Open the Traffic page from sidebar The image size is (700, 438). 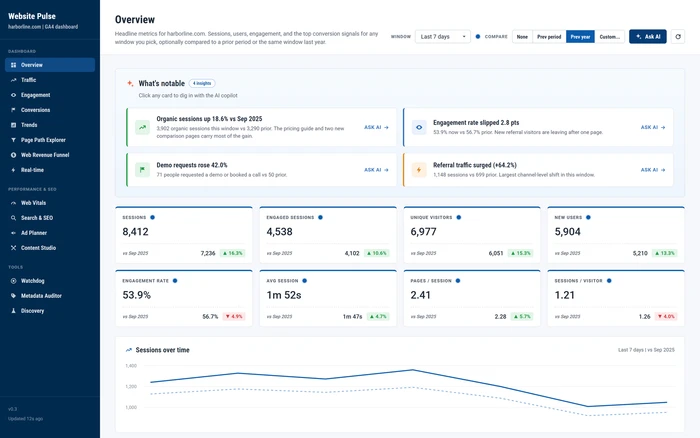coord(50,80)
